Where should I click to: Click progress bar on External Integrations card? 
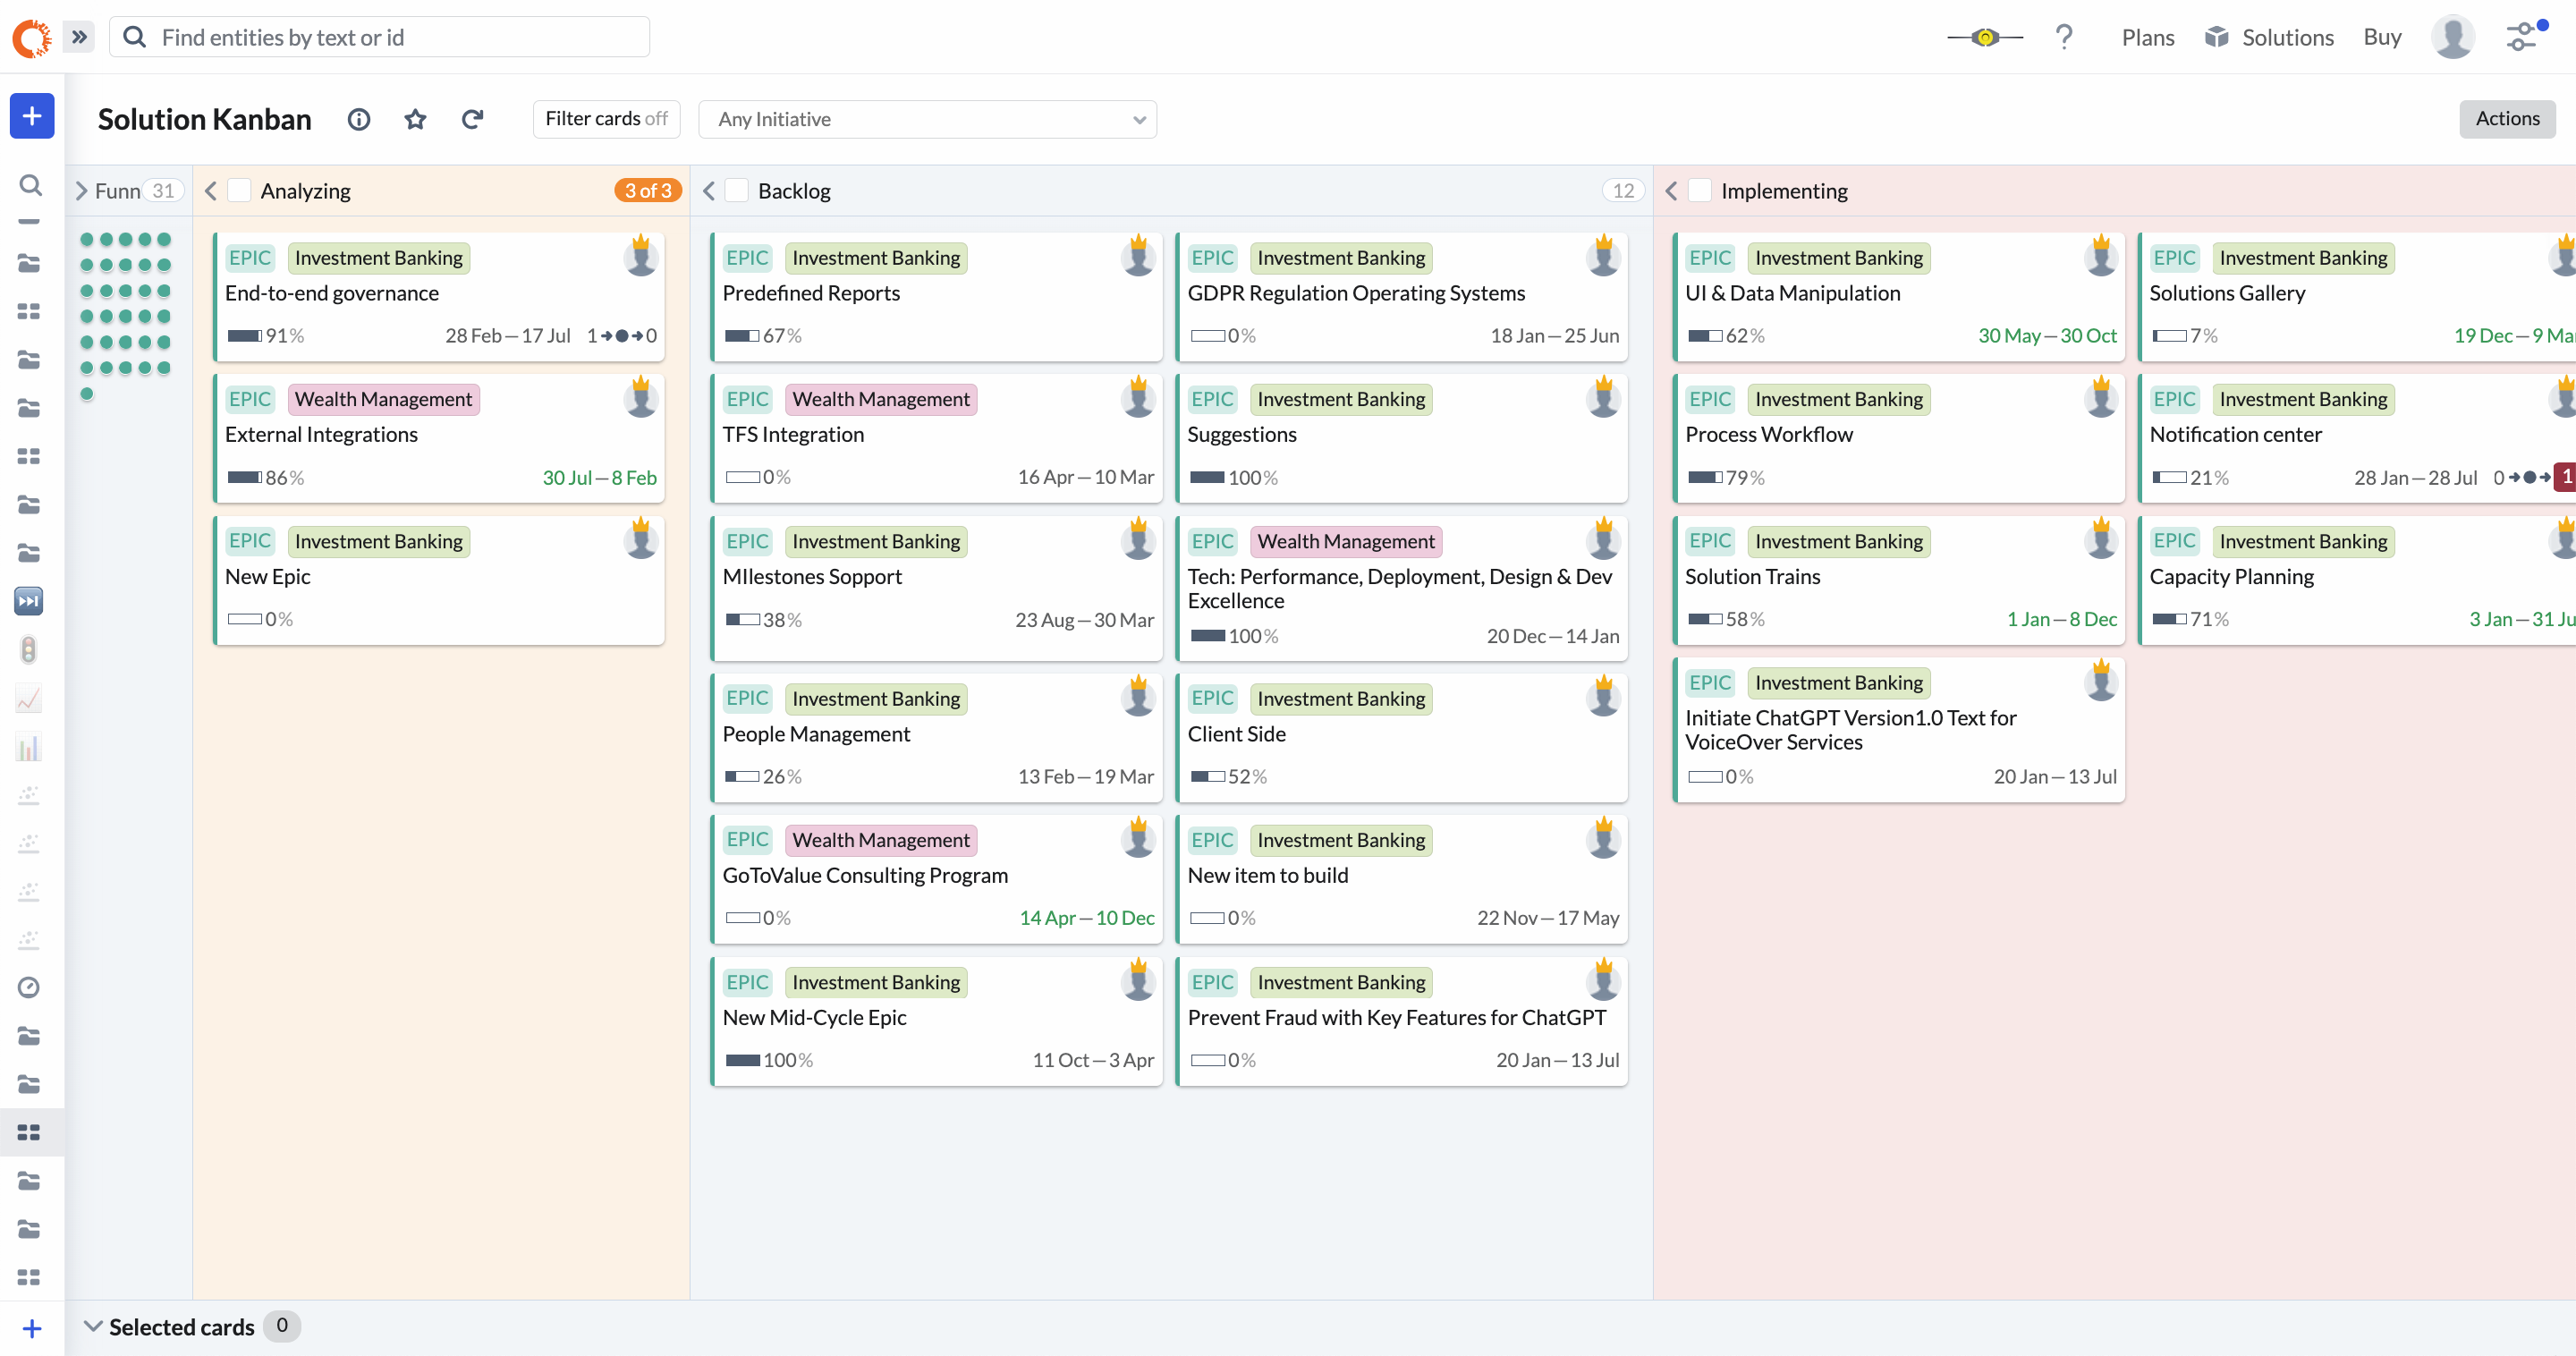244,477
